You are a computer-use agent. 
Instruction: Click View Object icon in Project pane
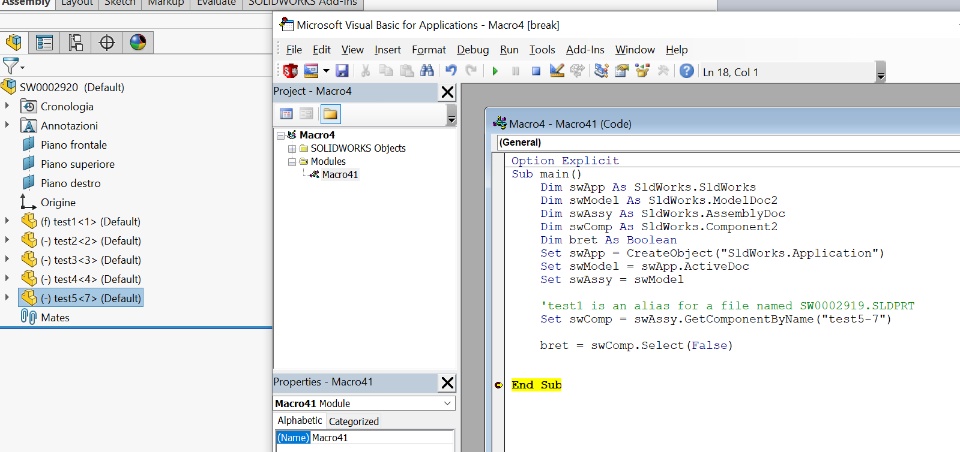point(306,114)
